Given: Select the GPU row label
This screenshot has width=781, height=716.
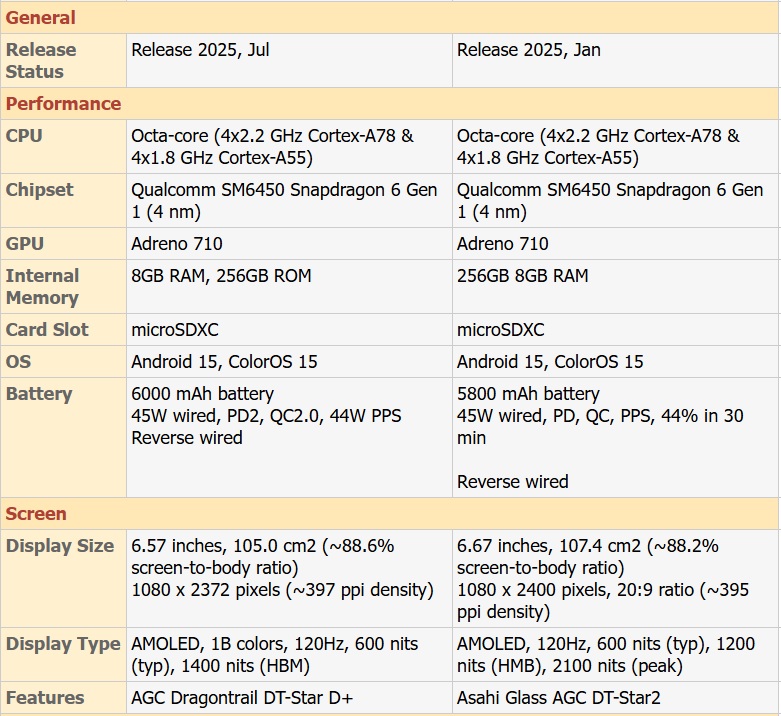Looking at the screenshot, I should 64,243.
